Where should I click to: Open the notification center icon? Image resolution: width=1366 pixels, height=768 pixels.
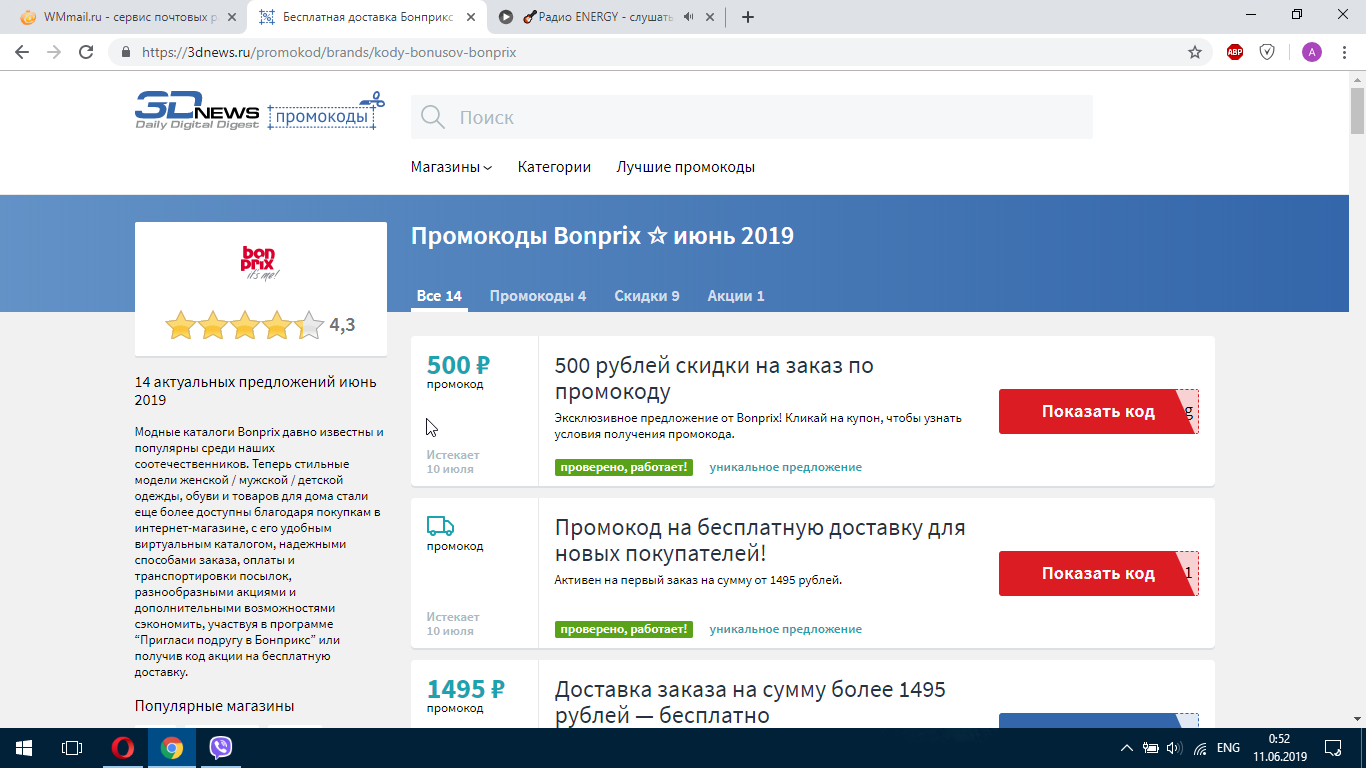1333,747
